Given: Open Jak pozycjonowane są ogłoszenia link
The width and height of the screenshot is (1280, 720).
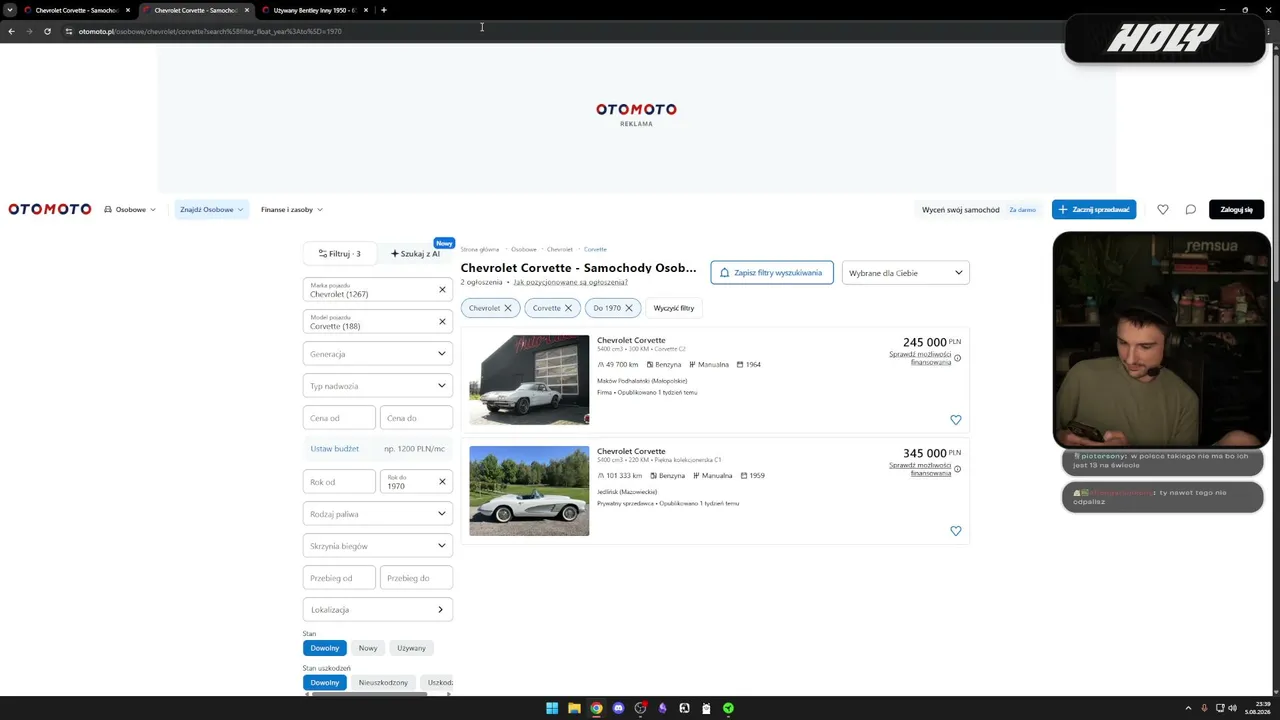Looking at the screenshot, I should click(571, 283).
